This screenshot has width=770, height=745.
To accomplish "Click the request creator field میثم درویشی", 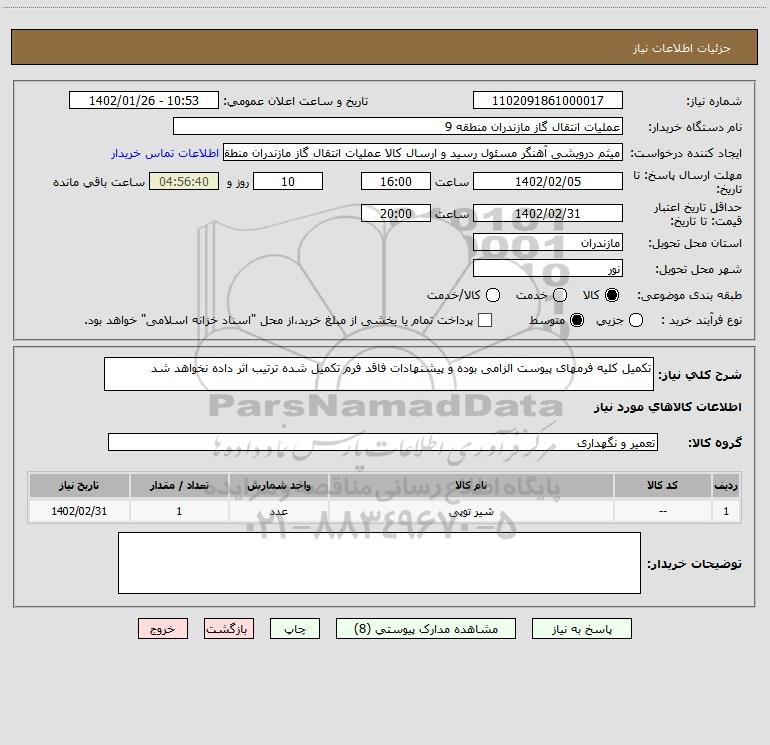I will pos(423,153).
